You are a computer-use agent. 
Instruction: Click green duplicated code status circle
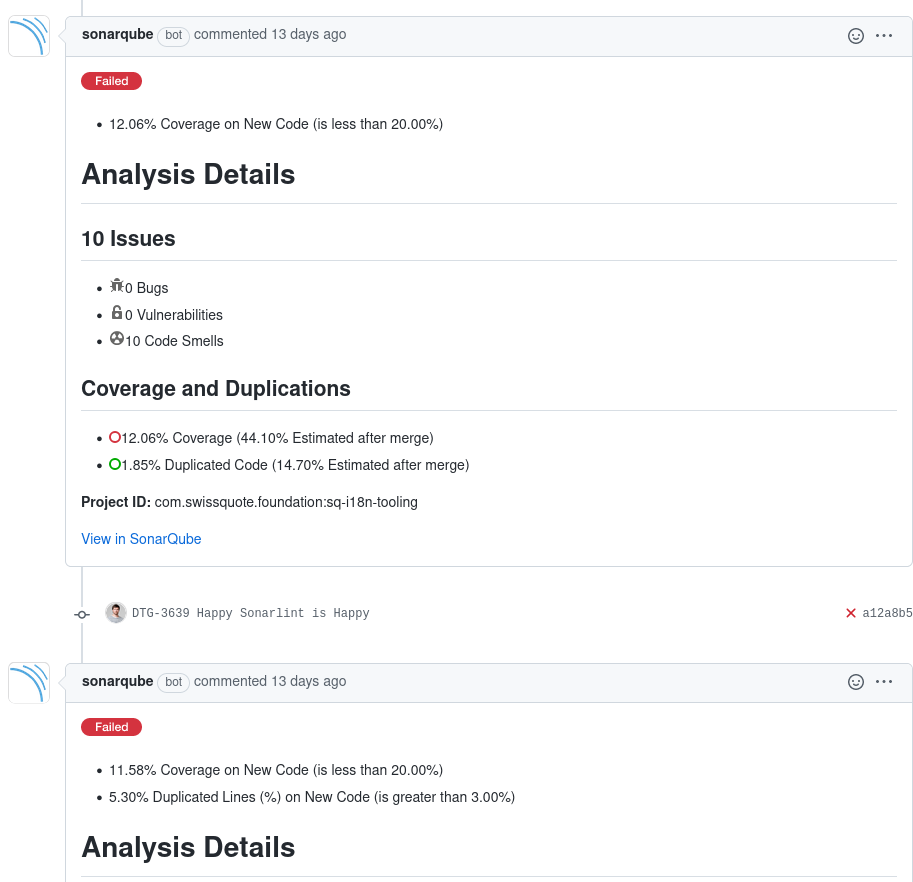pyautogui.click(x=115, y=464)
